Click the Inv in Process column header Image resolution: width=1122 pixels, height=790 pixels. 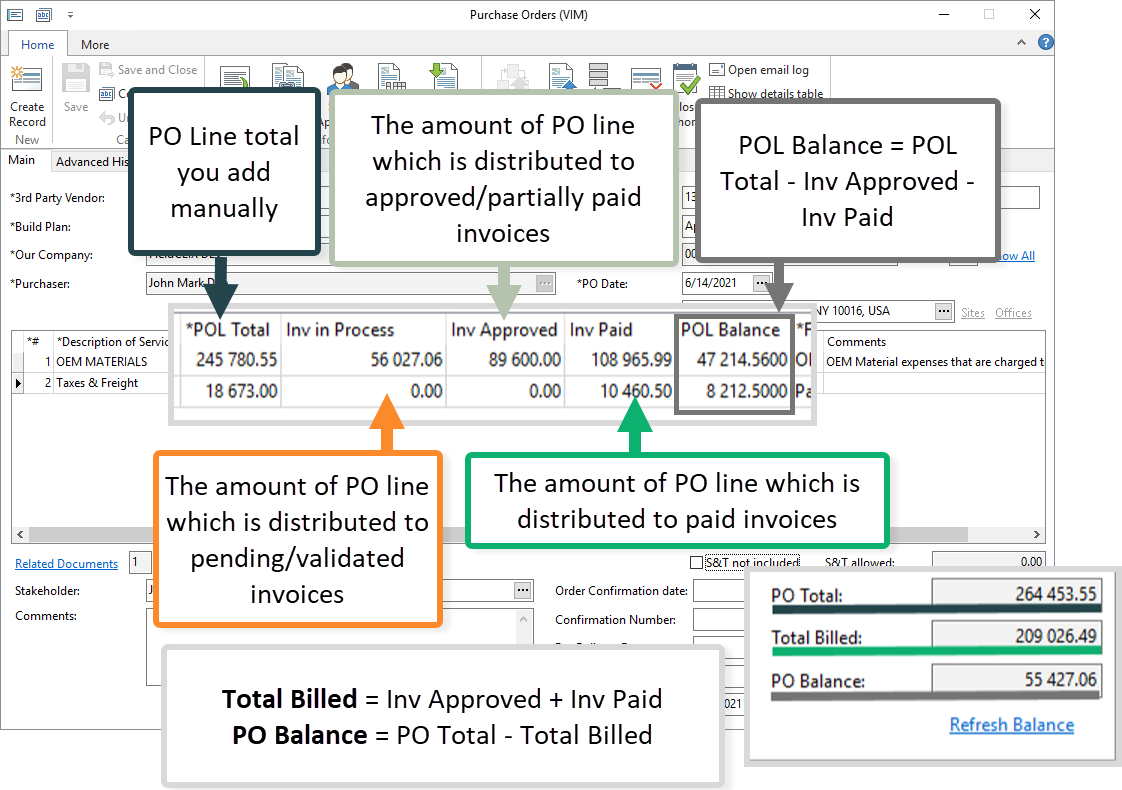(x=341, y=330)
